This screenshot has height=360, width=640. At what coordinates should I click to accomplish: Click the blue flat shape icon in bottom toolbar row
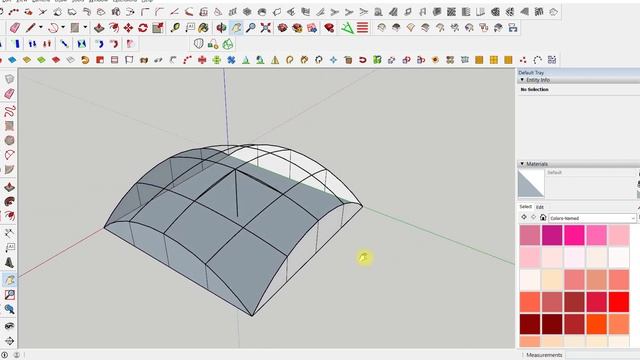(12, 60)
